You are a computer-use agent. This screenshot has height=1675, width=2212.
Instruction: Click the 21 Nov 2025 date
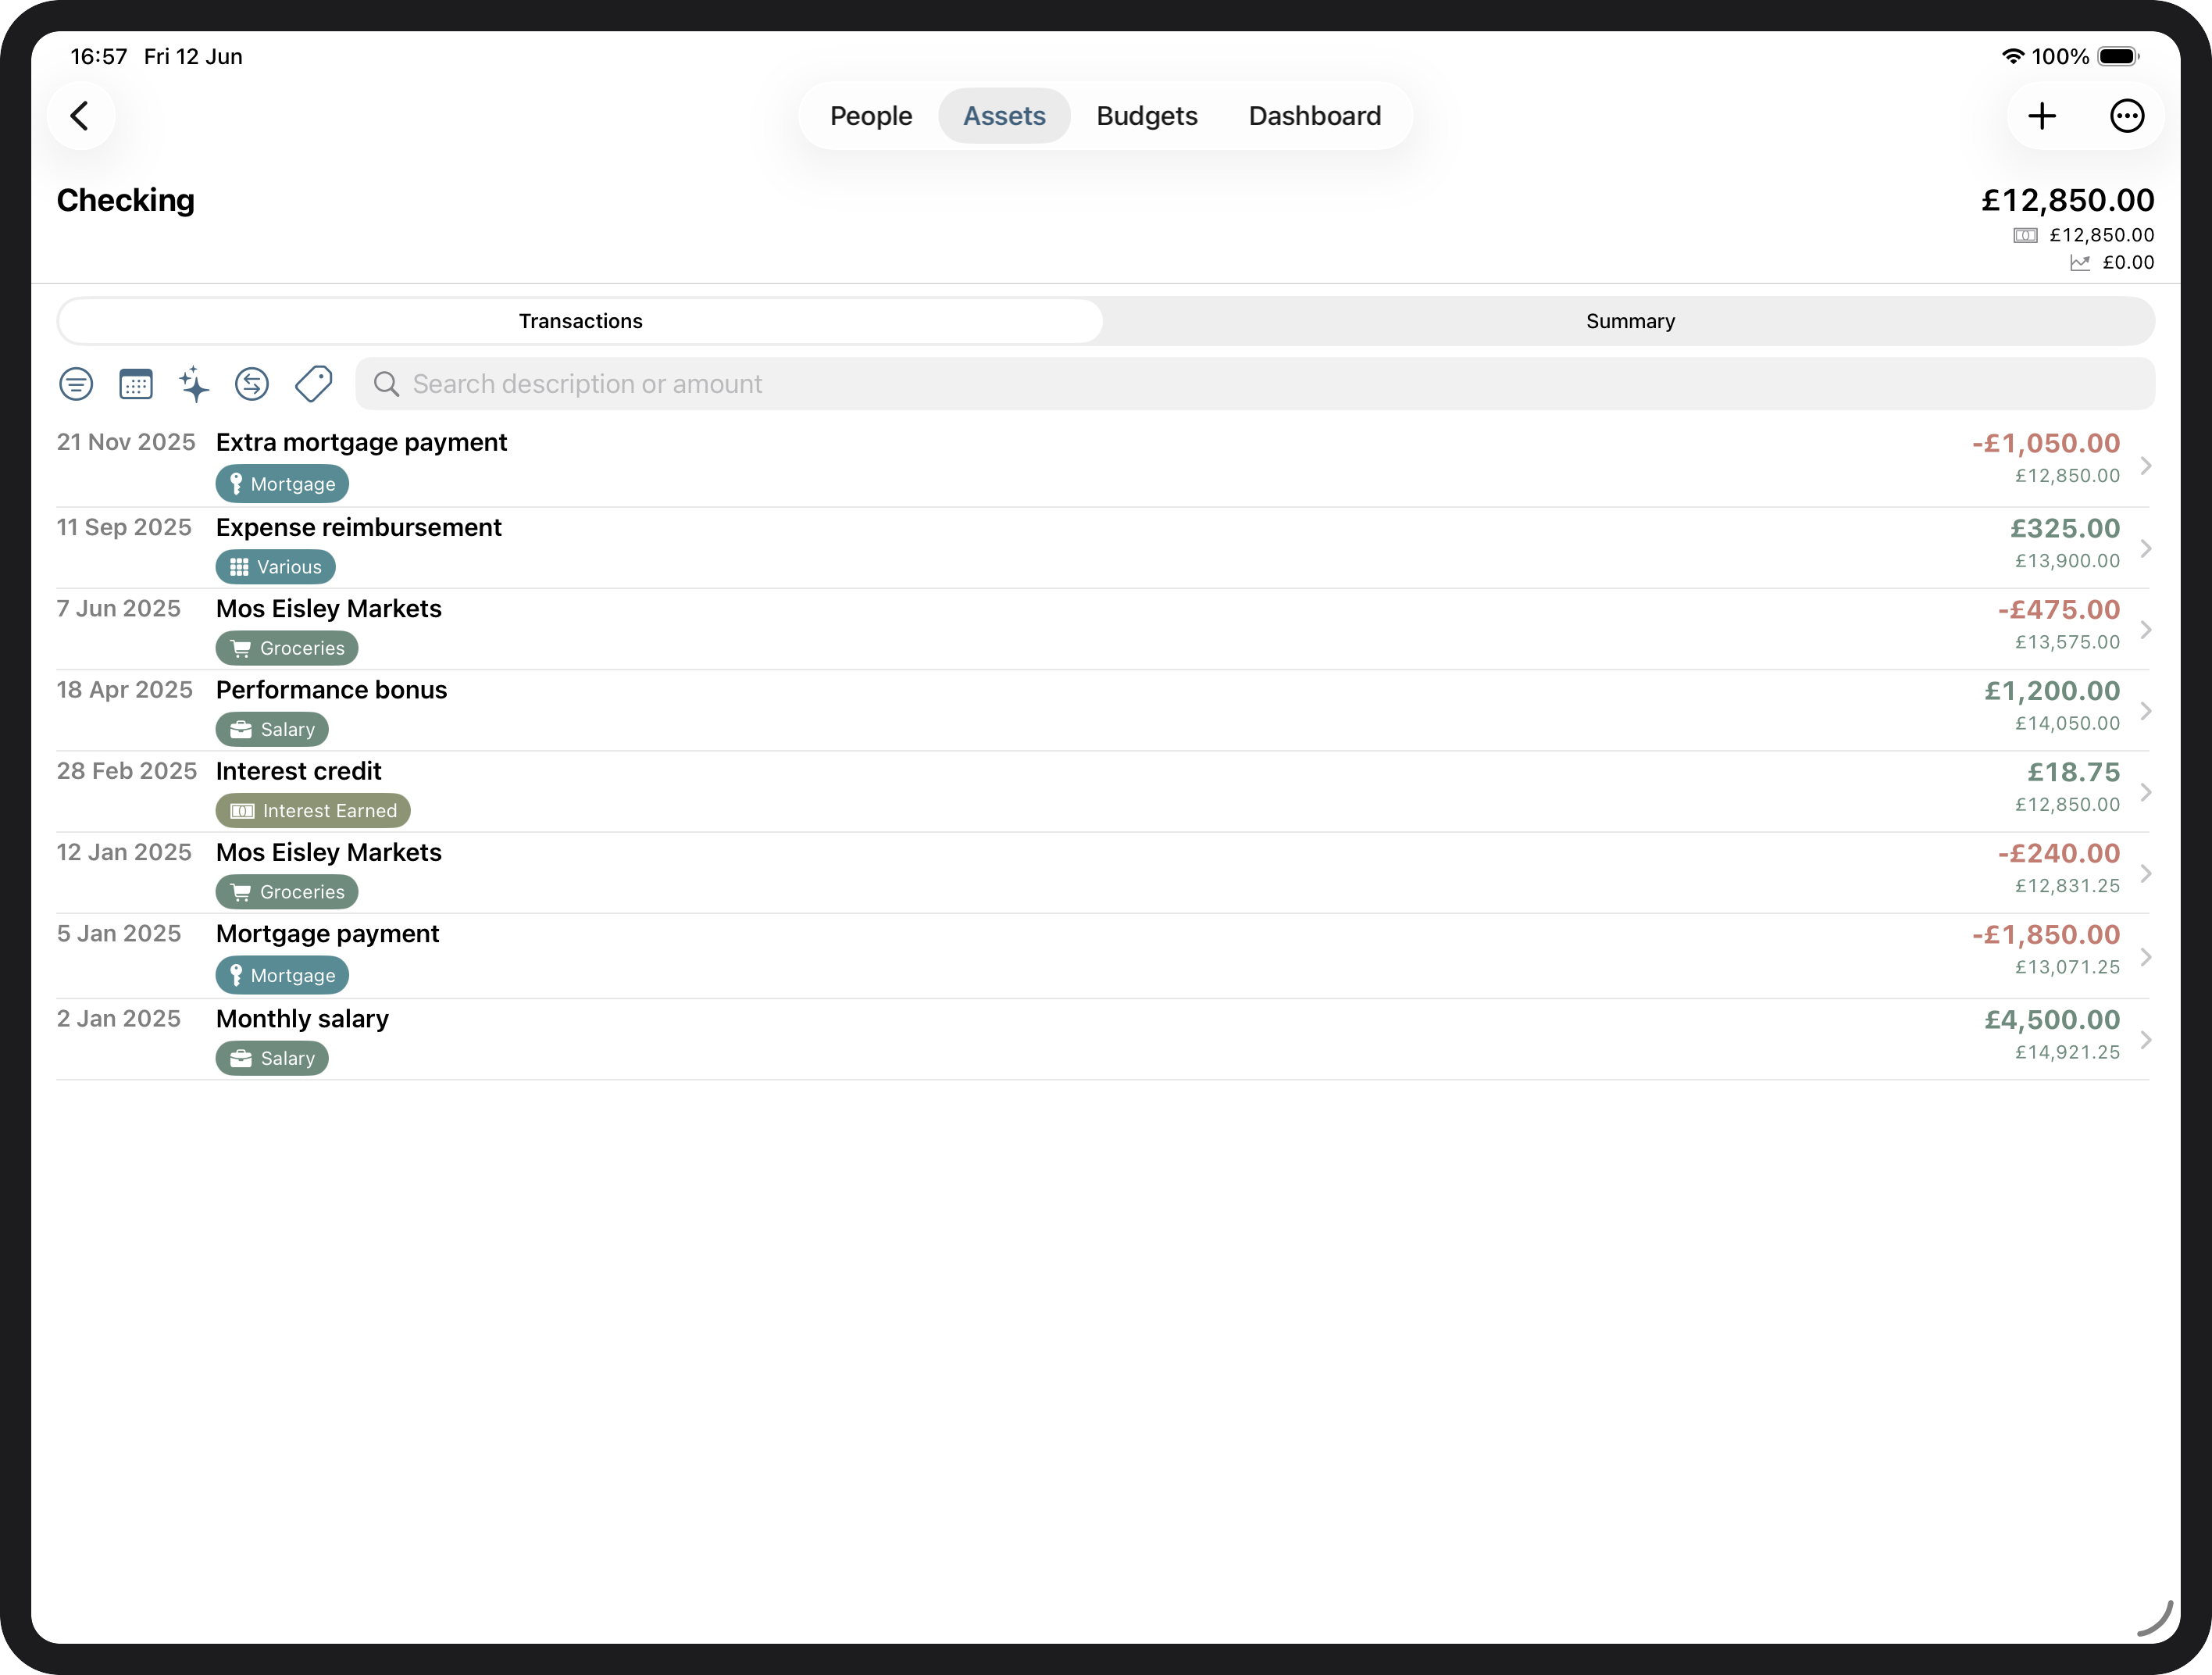[x=126, y=442]
